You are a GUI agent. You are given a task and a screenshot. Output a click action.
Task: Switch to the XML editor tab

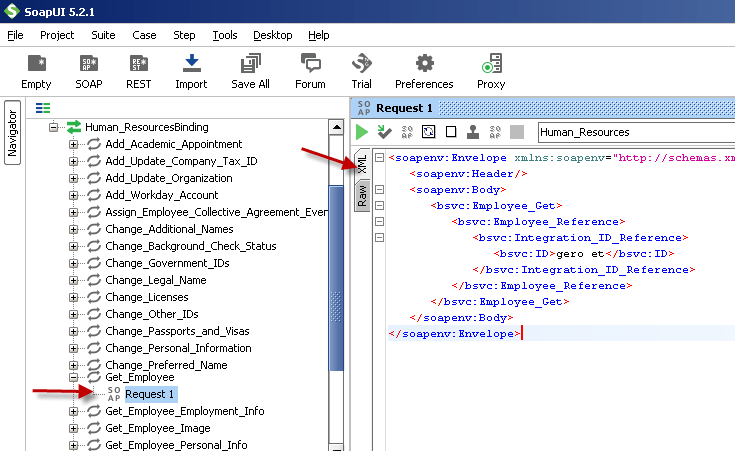362,164
